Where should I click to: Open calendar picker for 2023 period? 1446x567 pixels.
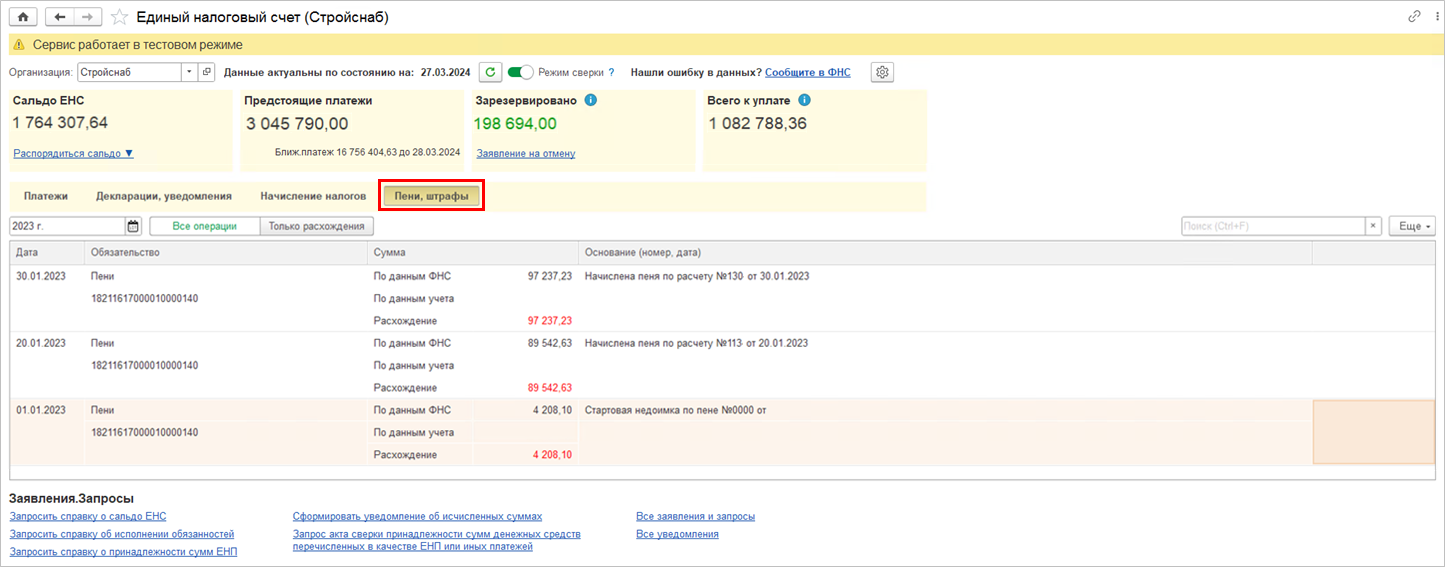tap(133, 226)
